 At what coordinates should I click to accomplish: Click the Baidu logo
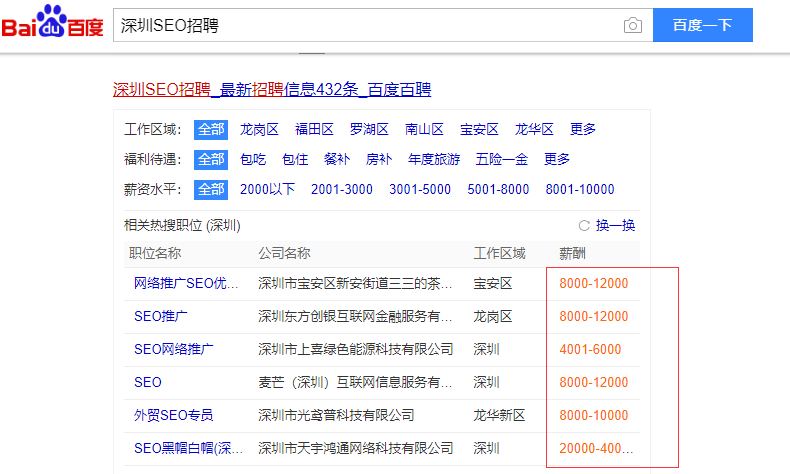[x=52, y=24]
